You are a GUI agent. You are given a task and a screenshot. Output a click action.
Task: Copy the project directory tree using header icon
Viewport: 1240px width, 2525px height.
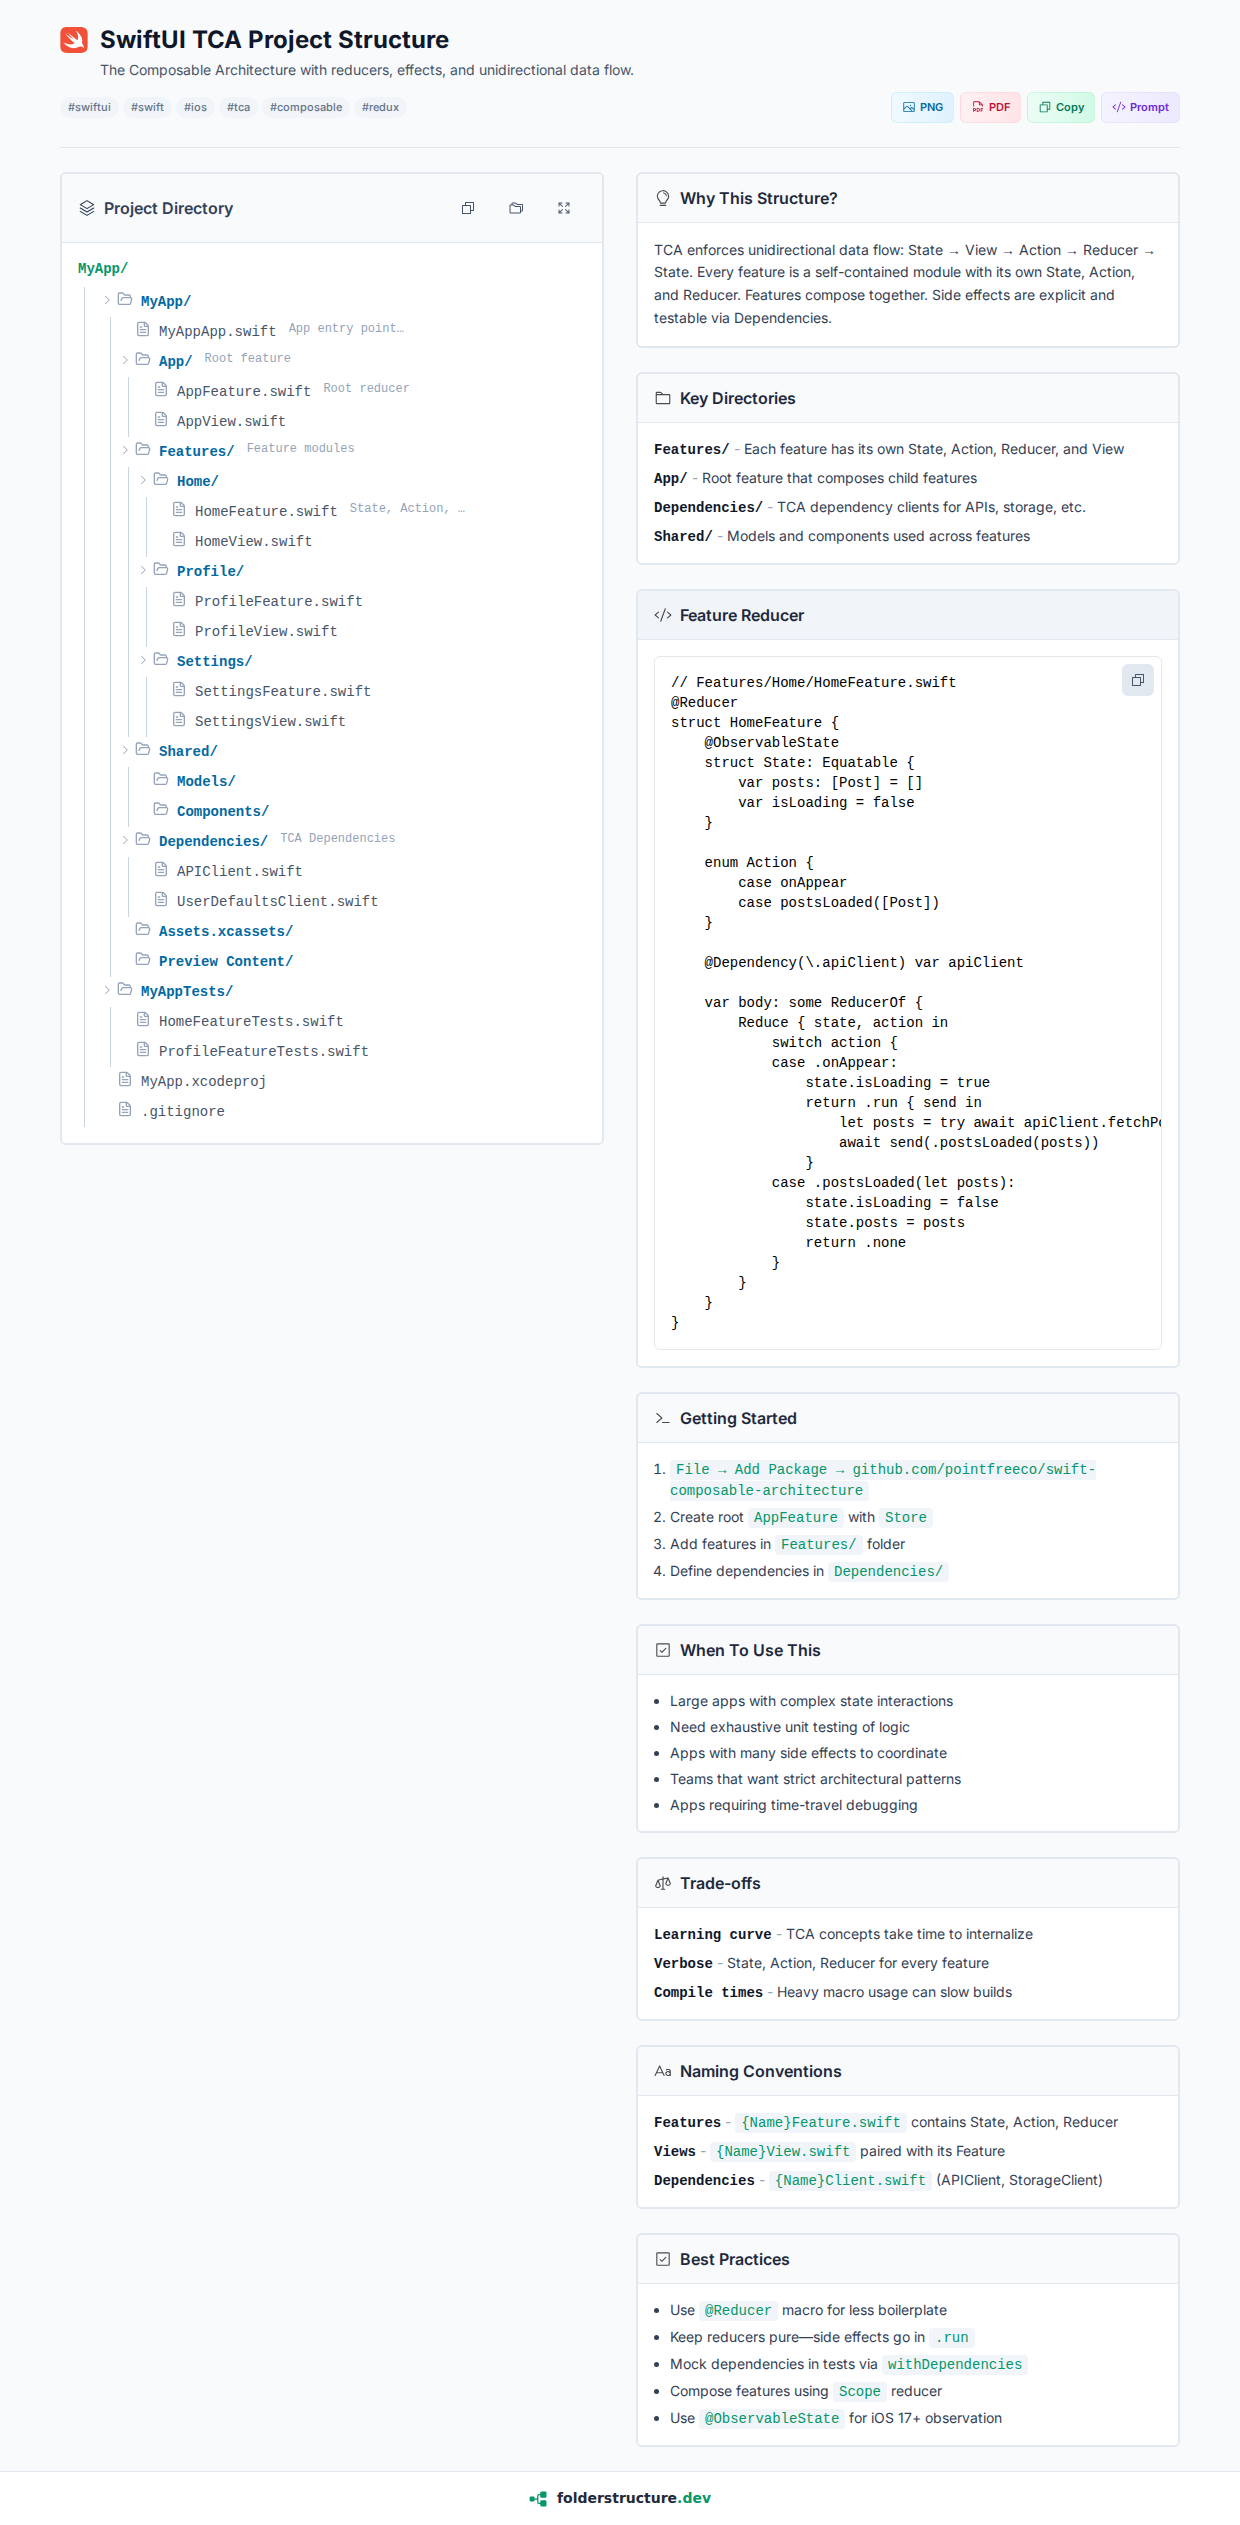468,208
